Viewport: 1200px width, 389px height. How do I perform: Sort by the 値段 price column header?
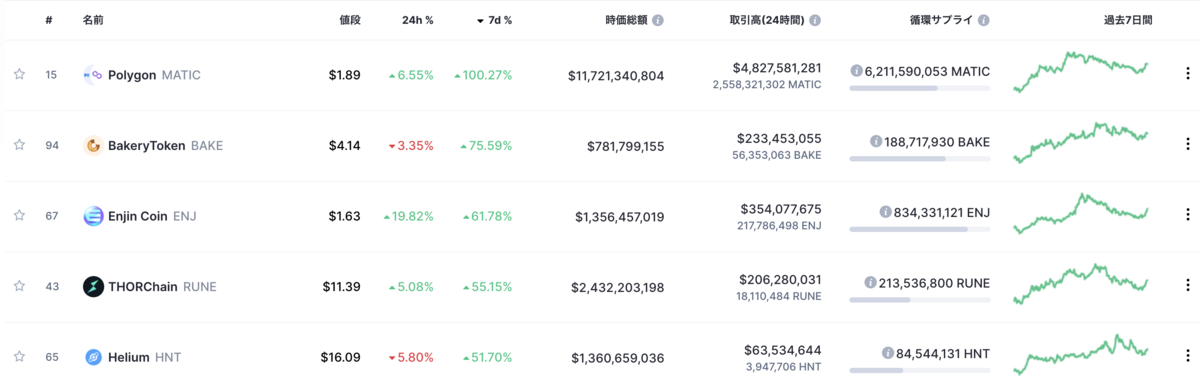[350, 20]
